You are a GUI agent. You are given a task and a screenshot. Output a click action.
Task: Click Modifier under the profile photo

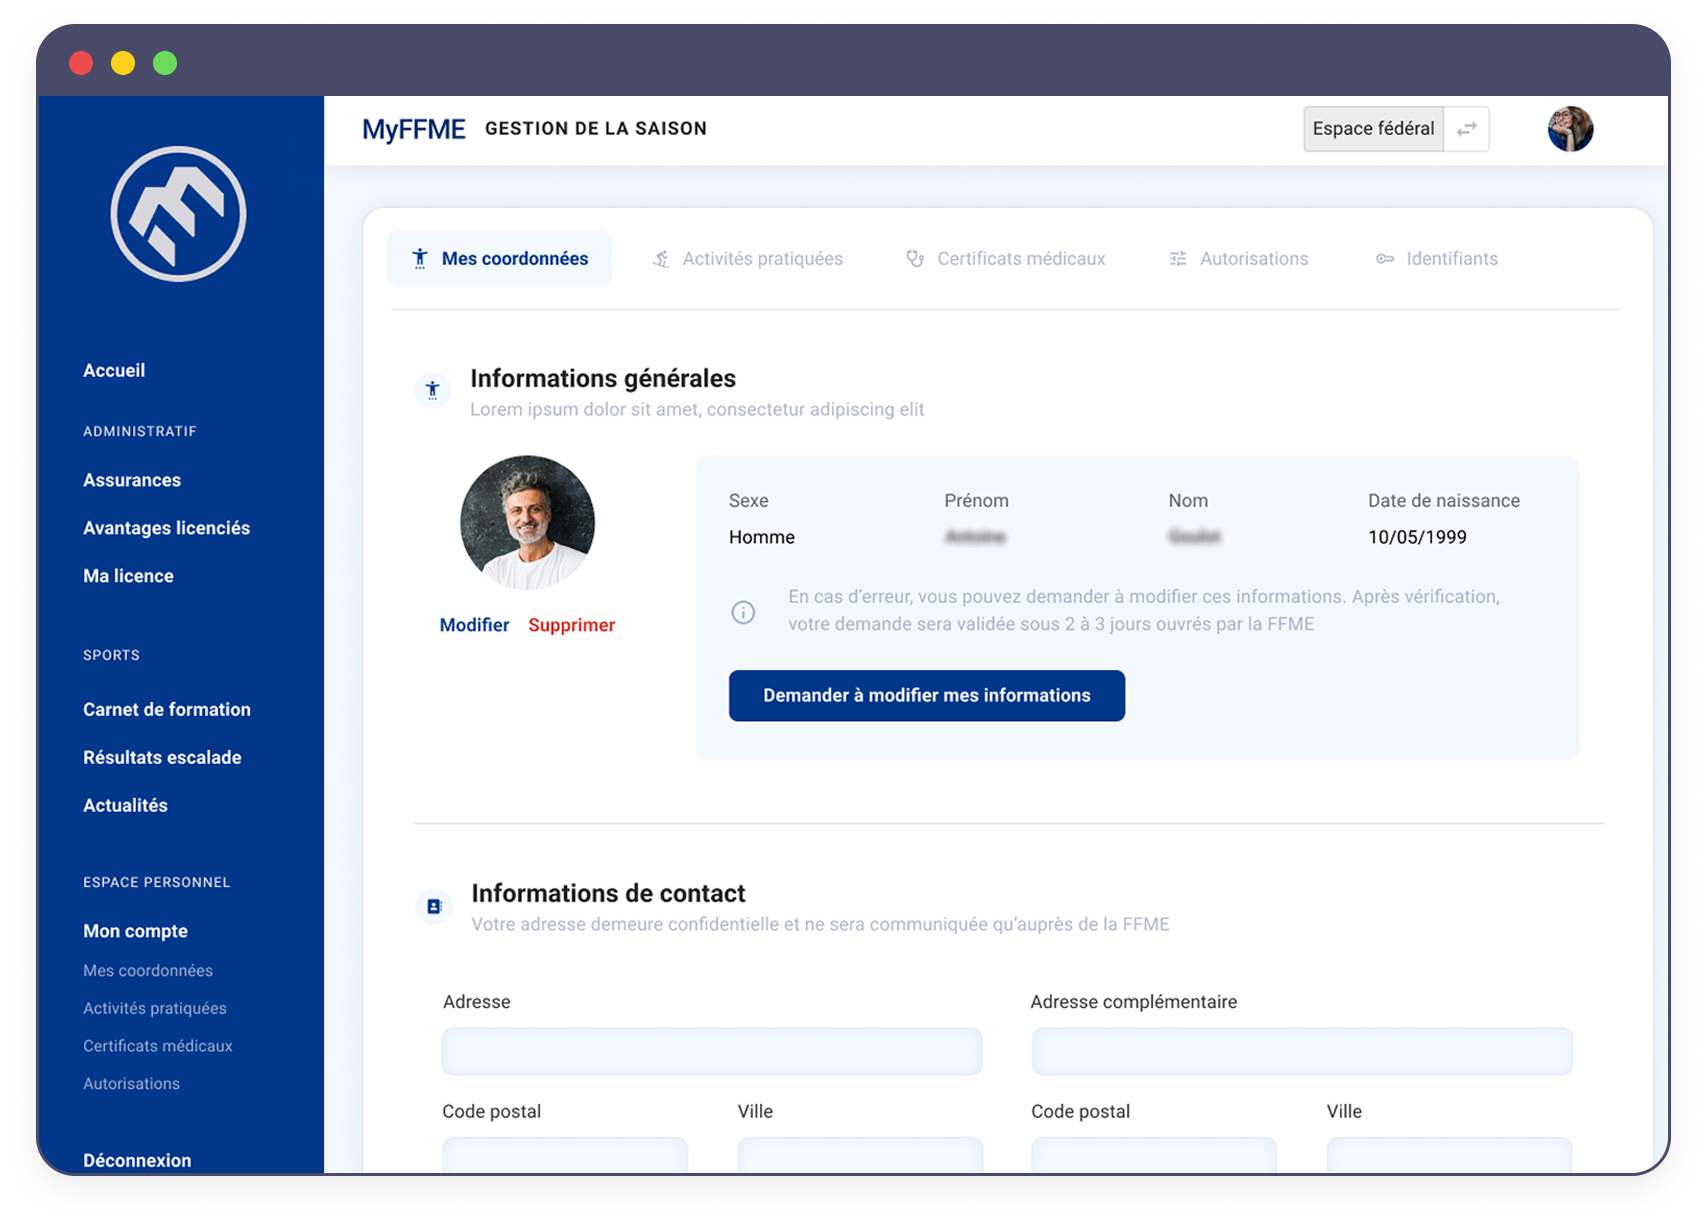[x=474, y=625]
